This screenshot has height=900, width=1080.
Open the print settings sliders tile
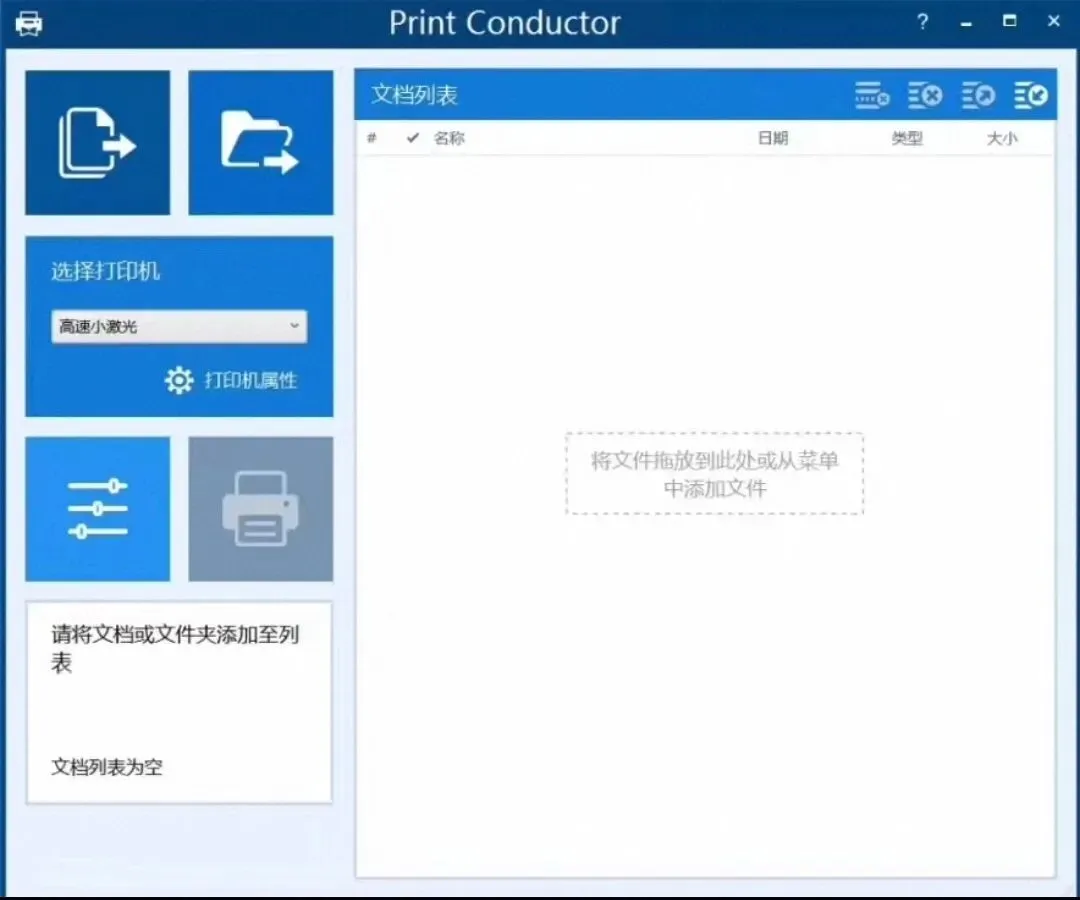pos(97,509)
